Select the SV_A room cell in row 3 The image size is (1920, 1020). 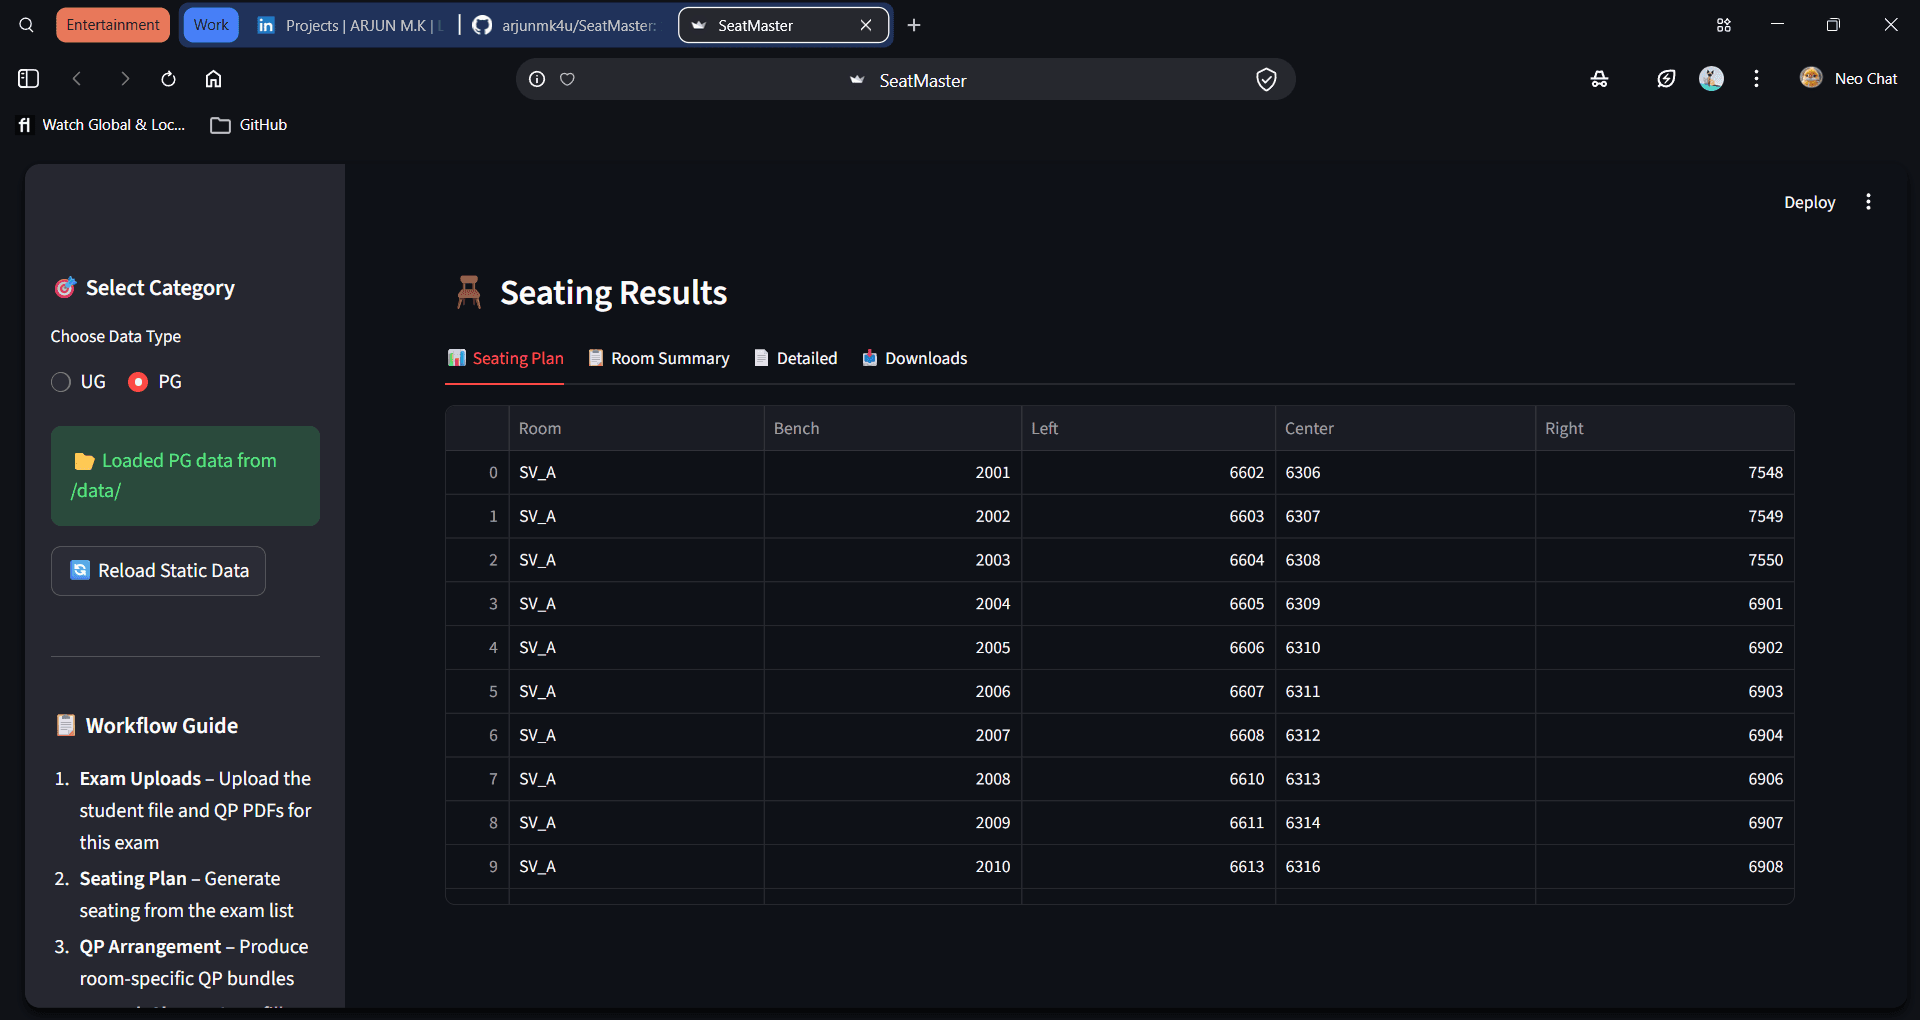[x=636, y=604]
